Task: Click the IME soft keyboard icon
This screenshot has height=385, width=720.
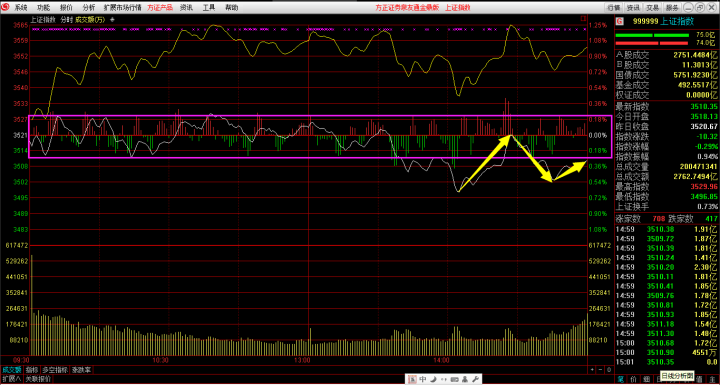Action: [455, 379]
